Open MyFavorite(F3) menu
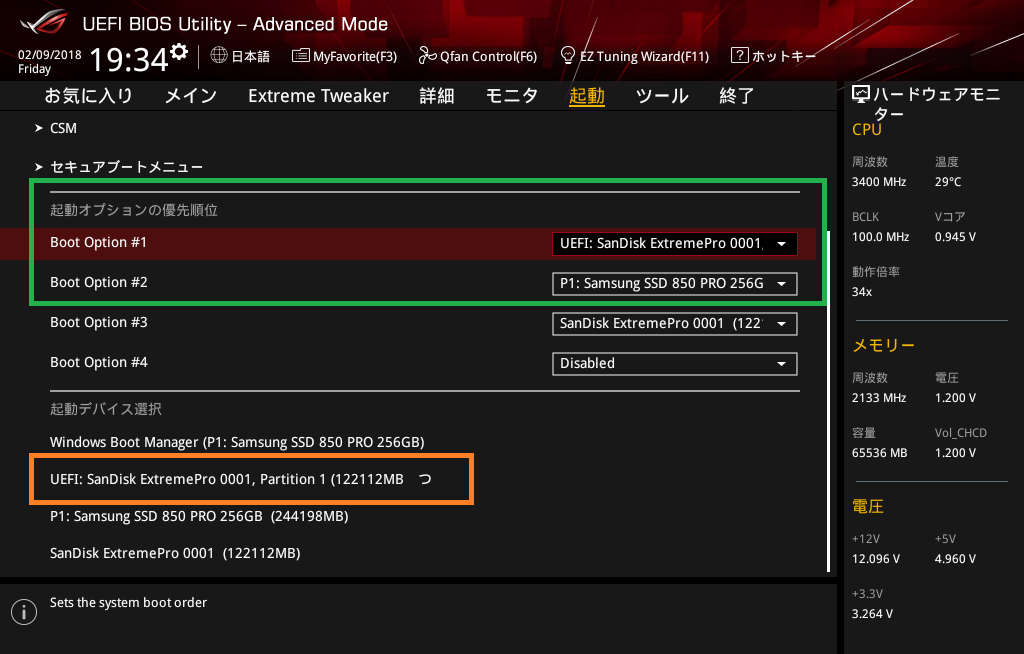This screenshot has width=1024, height=654. coord(344,56)
